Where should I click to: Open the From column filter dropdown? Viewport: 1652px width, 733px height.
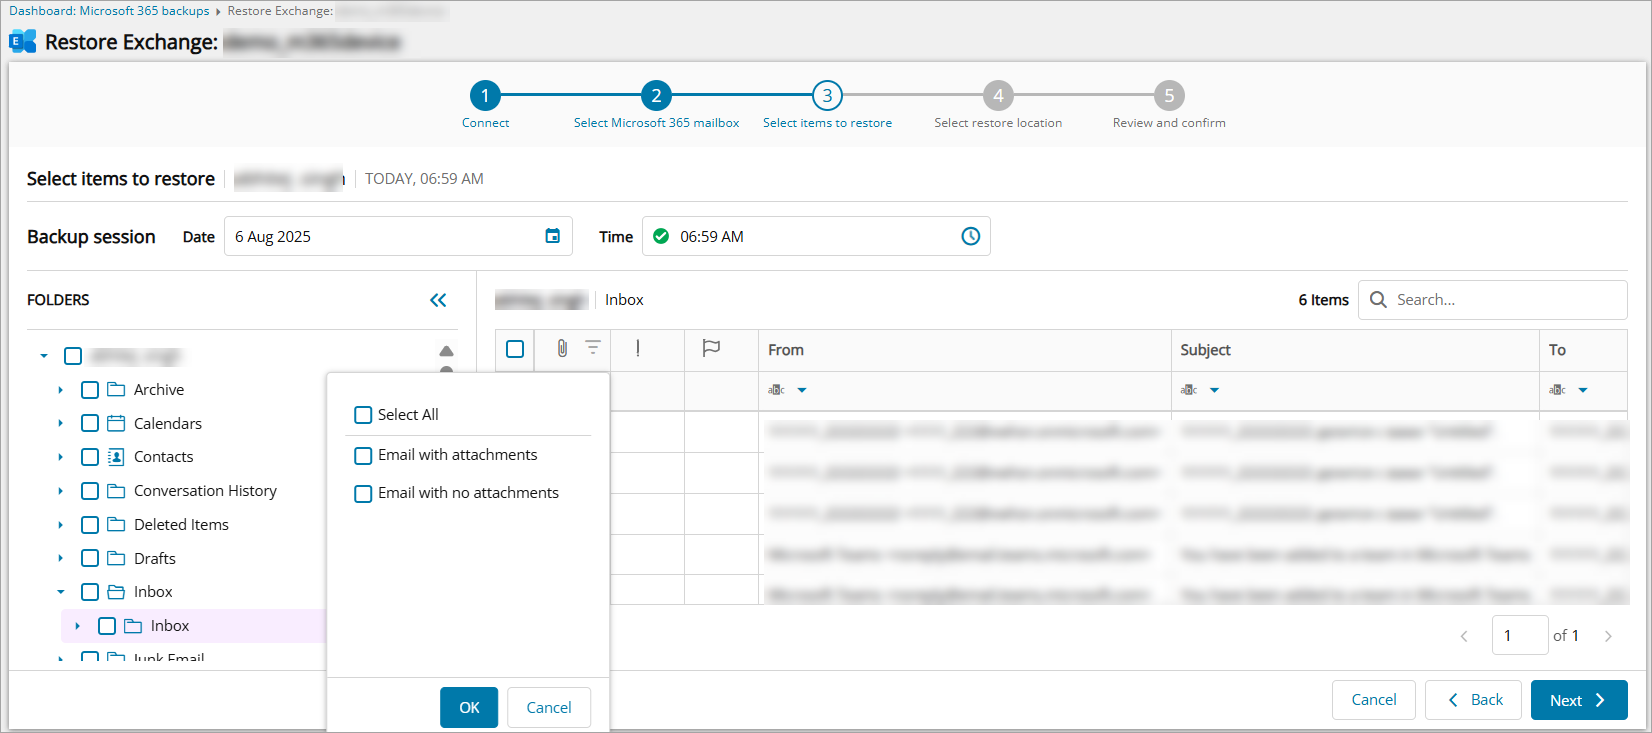coord(802,390)
